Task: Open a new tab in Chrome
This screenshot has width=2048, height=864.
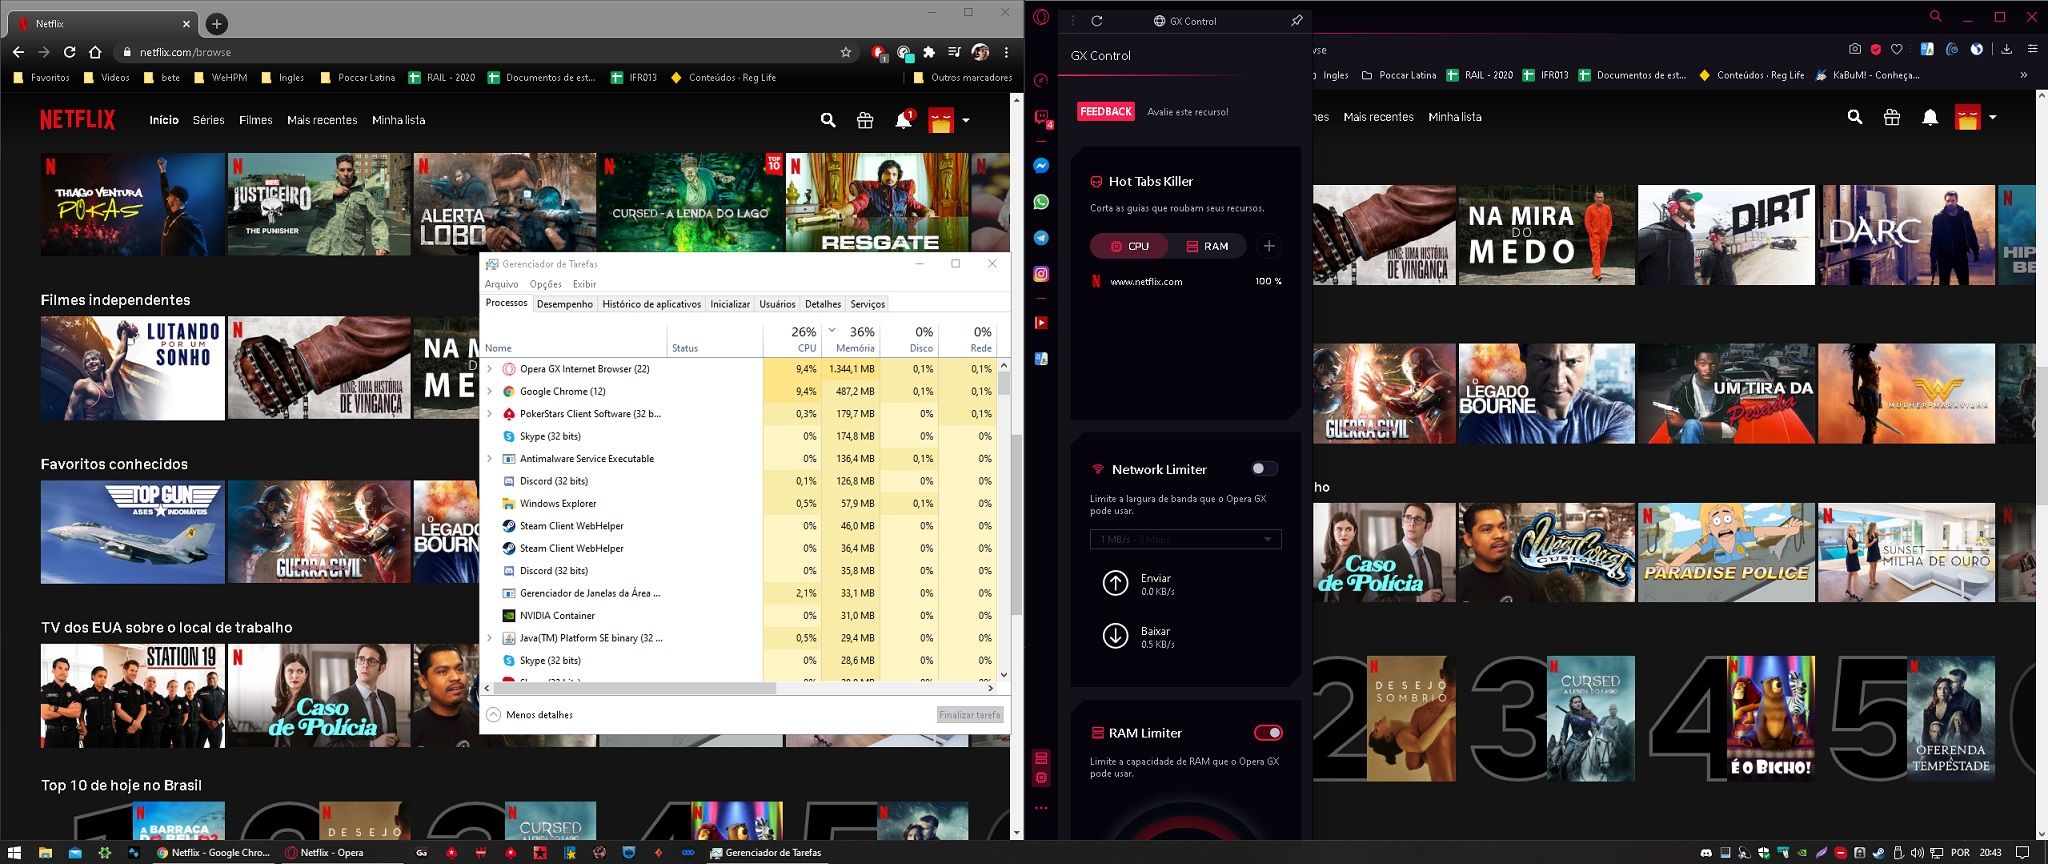Action: [x=216, y=23]
